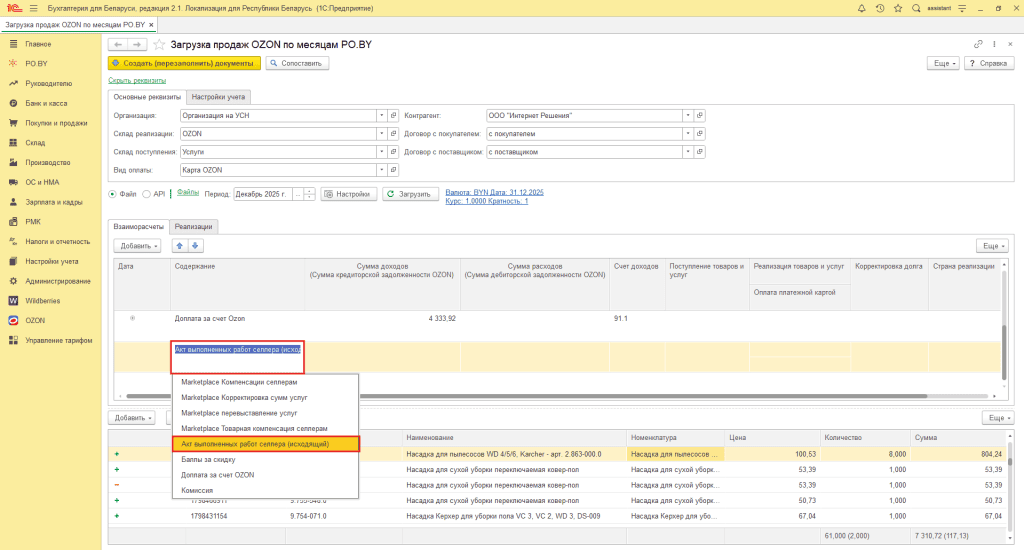Screen dimensions: 1024x550
Task: Choose Акт выполненных работ селлера (исходящий)
Action: pos(265,444)
